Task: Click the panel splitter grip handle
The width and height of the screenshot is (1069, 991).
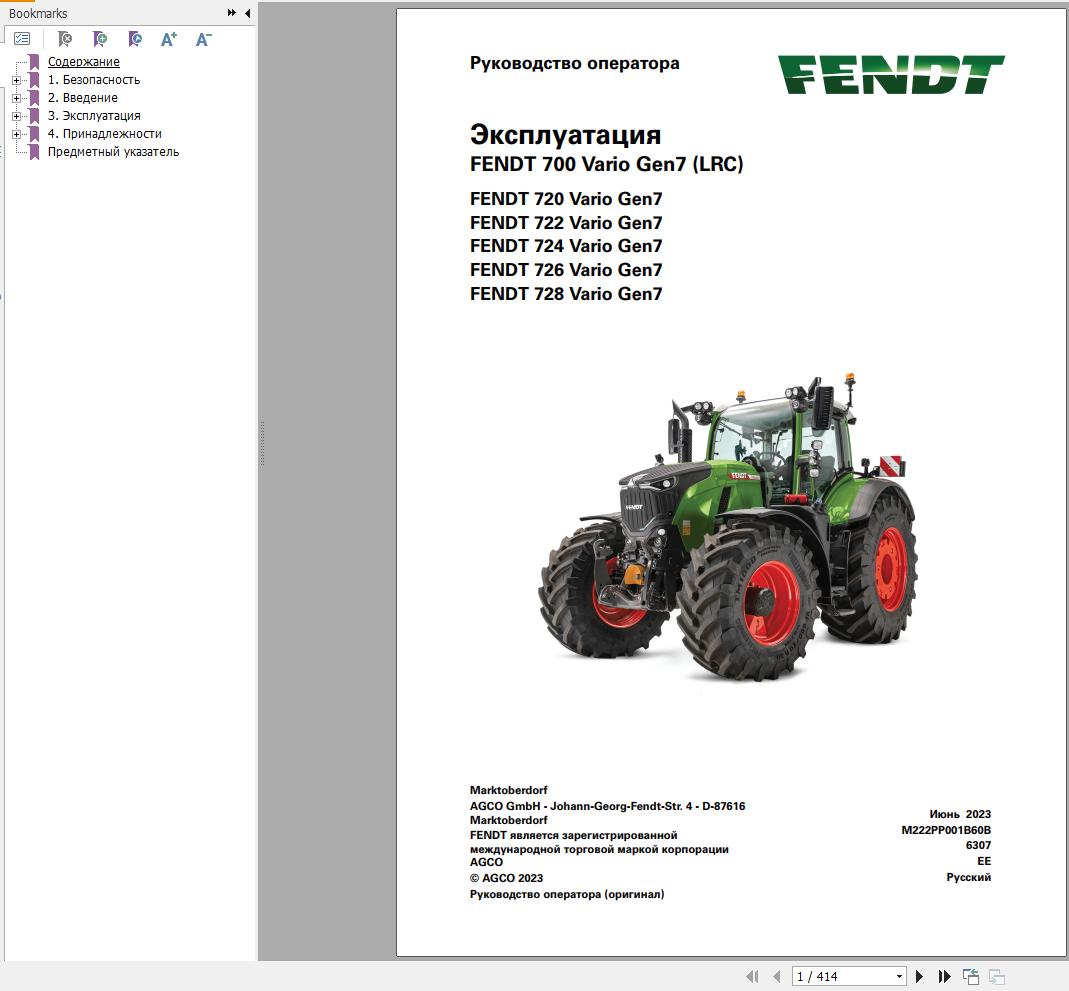Action: (x=262, y=444)
